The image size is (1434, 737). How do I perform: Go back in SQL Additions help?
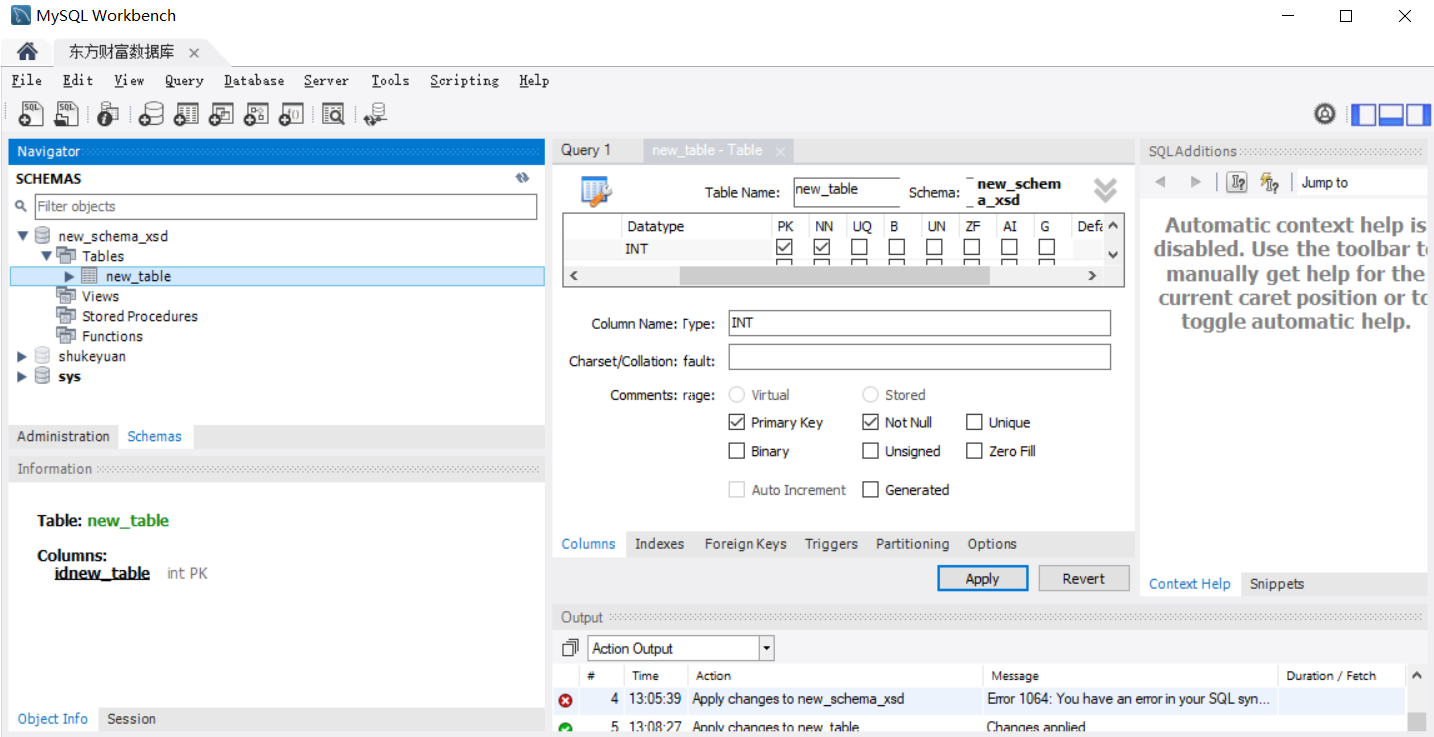click(1160, 182)
